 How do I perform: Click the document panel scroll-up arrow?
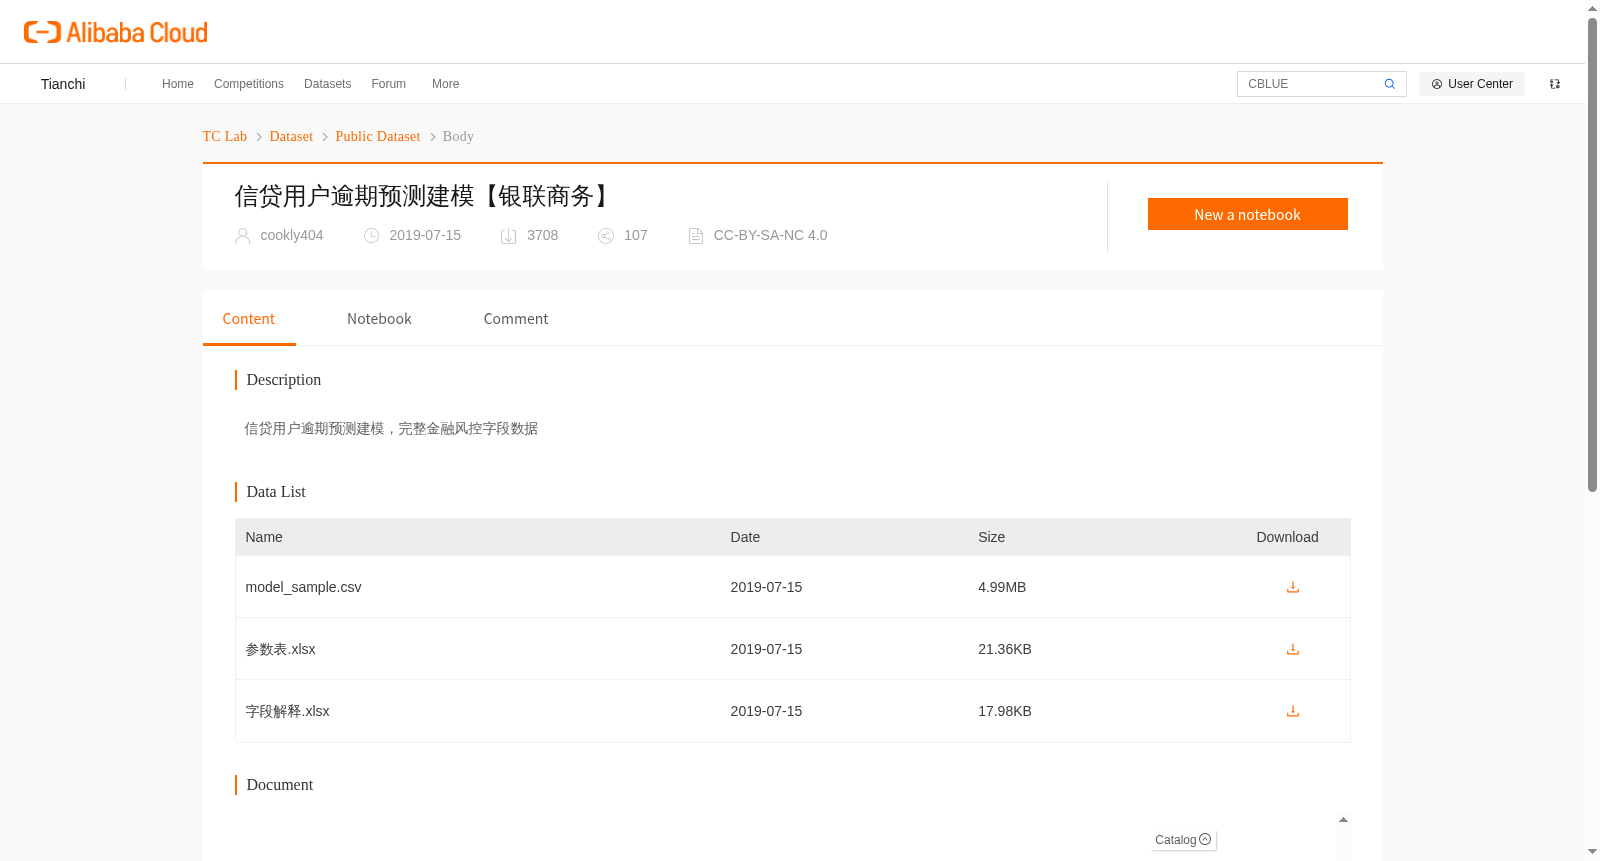(1343, 820)
